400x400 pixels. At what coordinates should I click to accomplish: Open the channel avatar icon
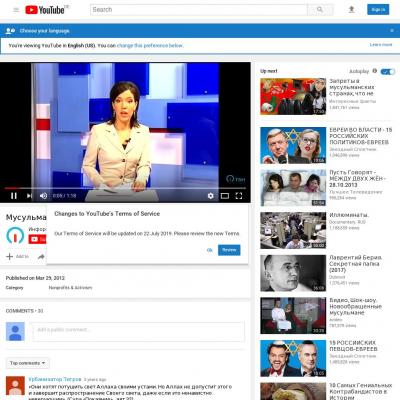(15, 235)
